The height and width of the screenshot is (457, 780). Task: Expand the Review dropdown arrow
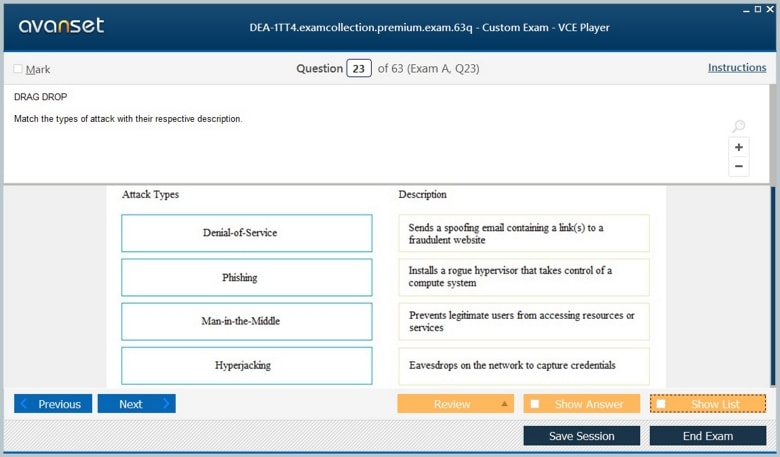coord(504,404)
